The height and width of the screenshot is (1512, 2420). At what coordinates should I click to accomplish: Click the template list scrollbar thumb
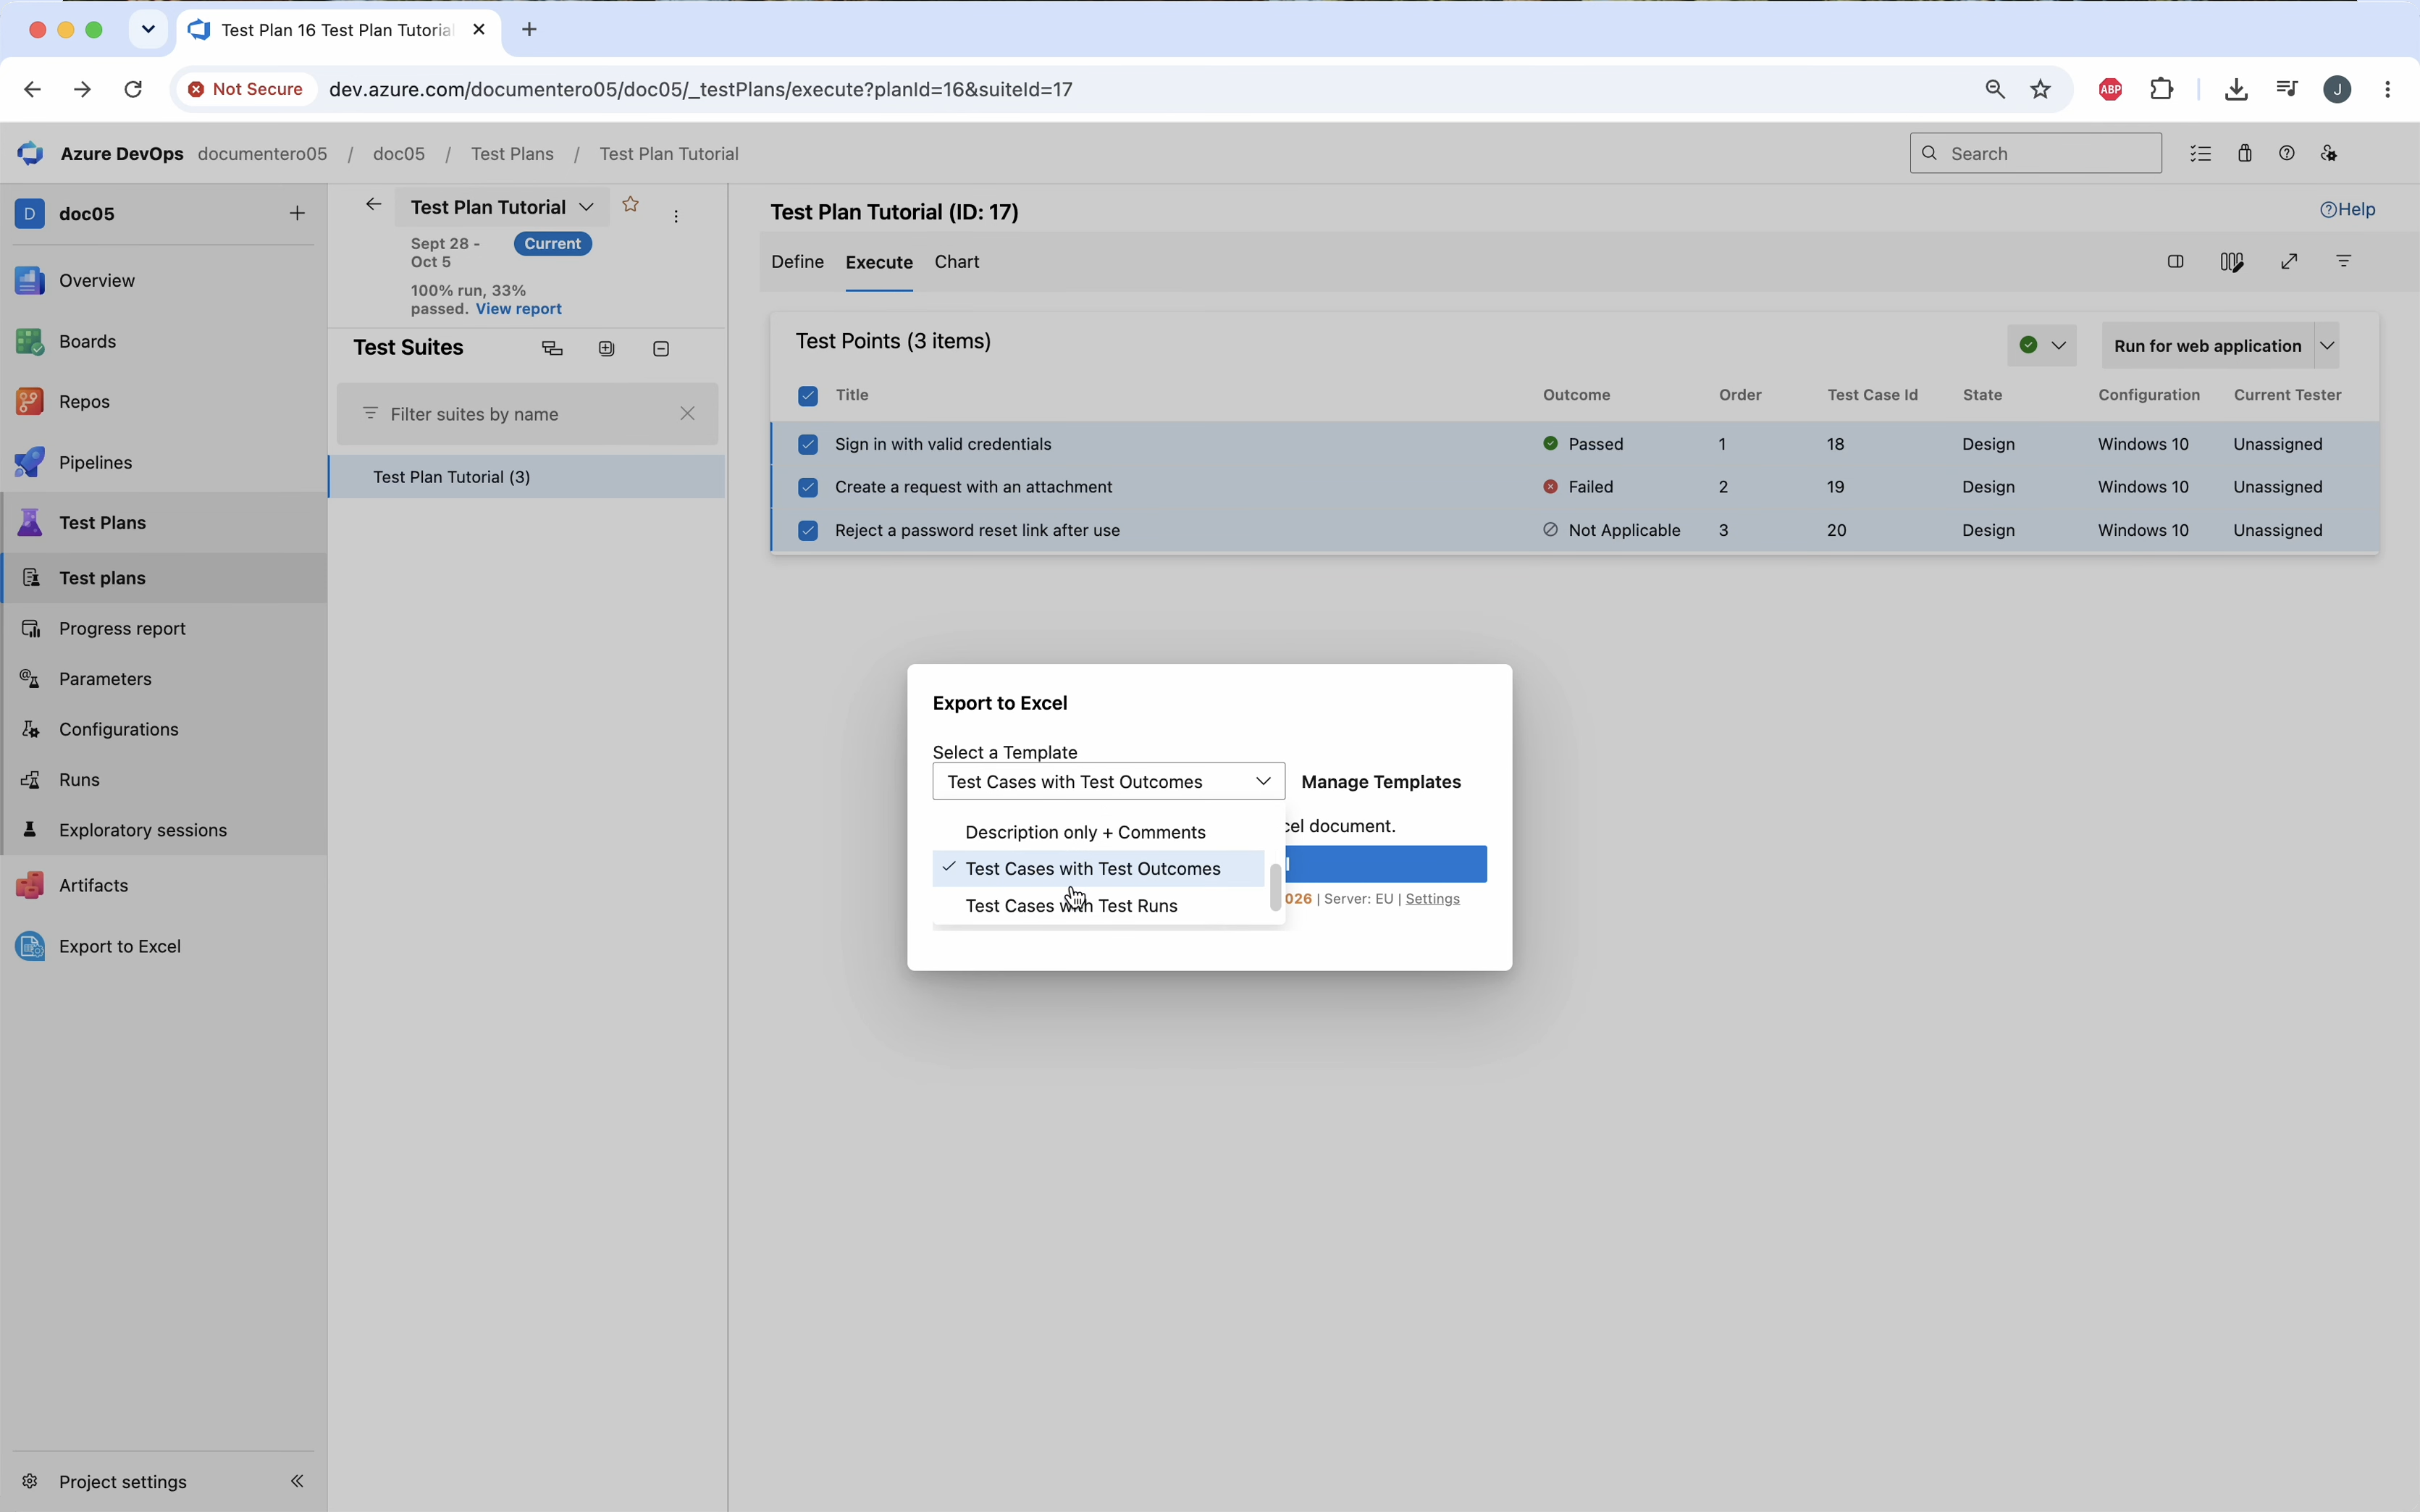coord(1275,888)
